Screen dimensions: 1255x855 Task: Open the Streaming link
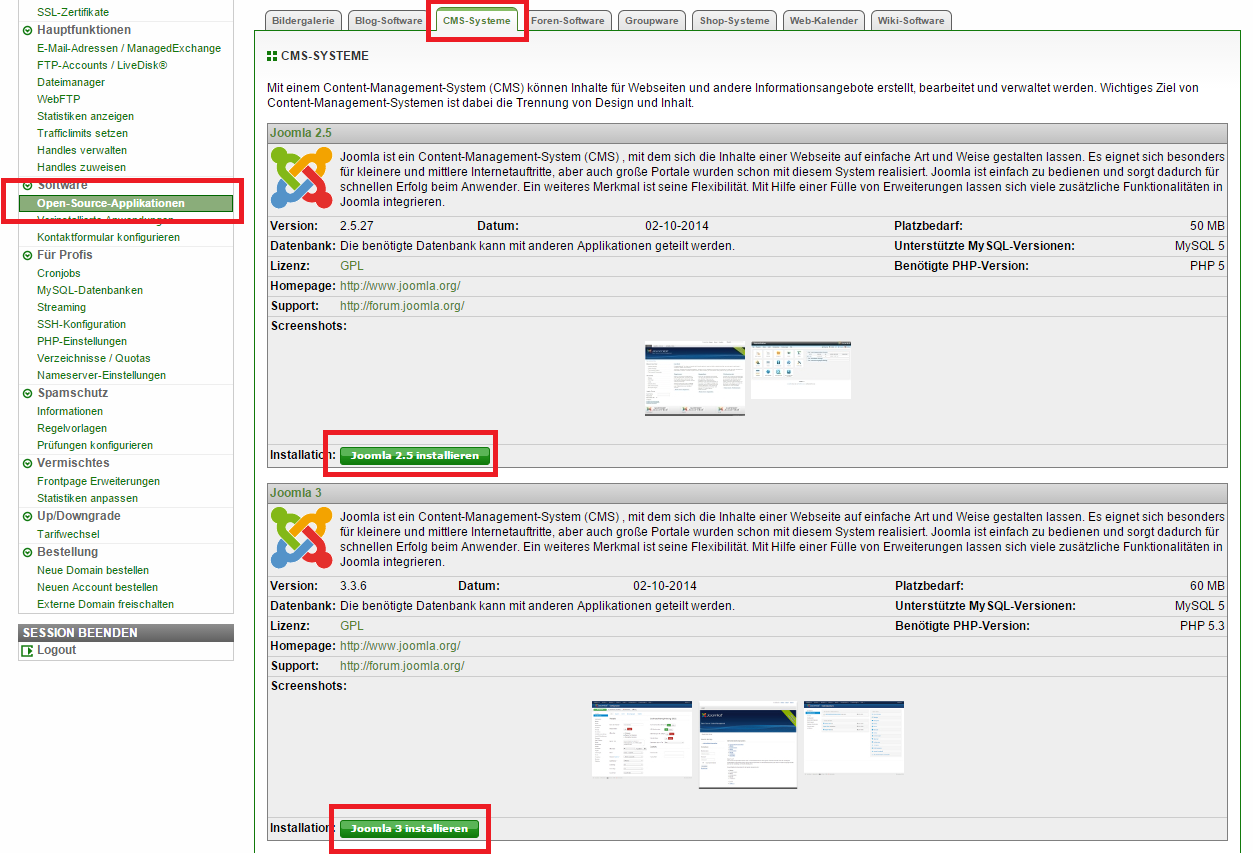coord(61,307)
